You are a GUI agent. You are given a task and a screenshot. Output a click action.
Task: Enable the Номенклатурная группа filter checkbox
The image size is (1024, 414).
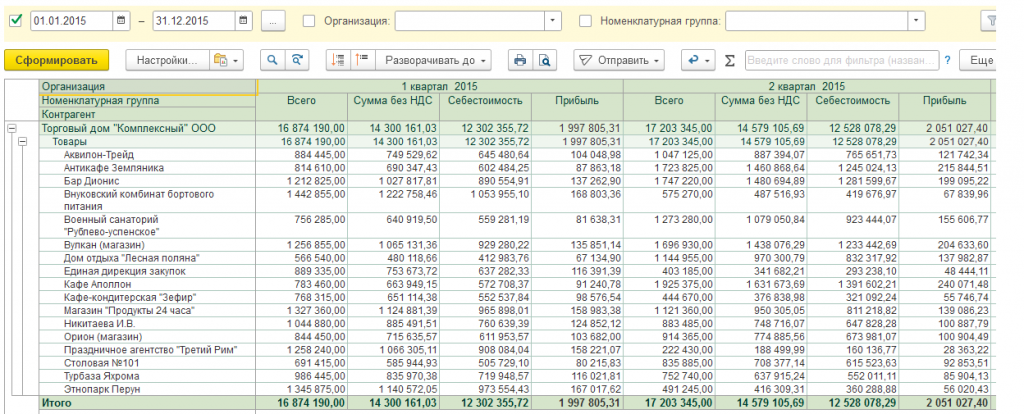pos(585,20)
